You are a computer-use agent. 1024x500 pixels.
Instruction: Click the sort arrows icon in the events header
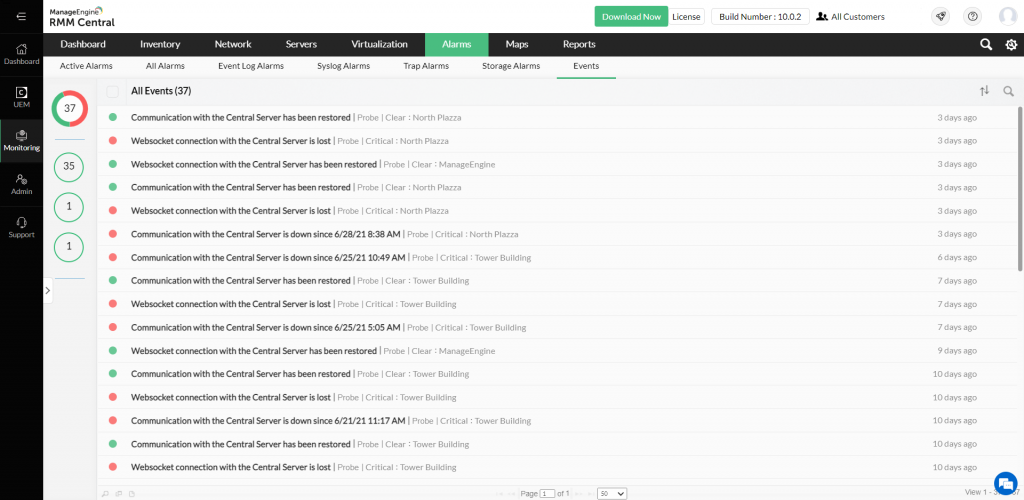984,91
